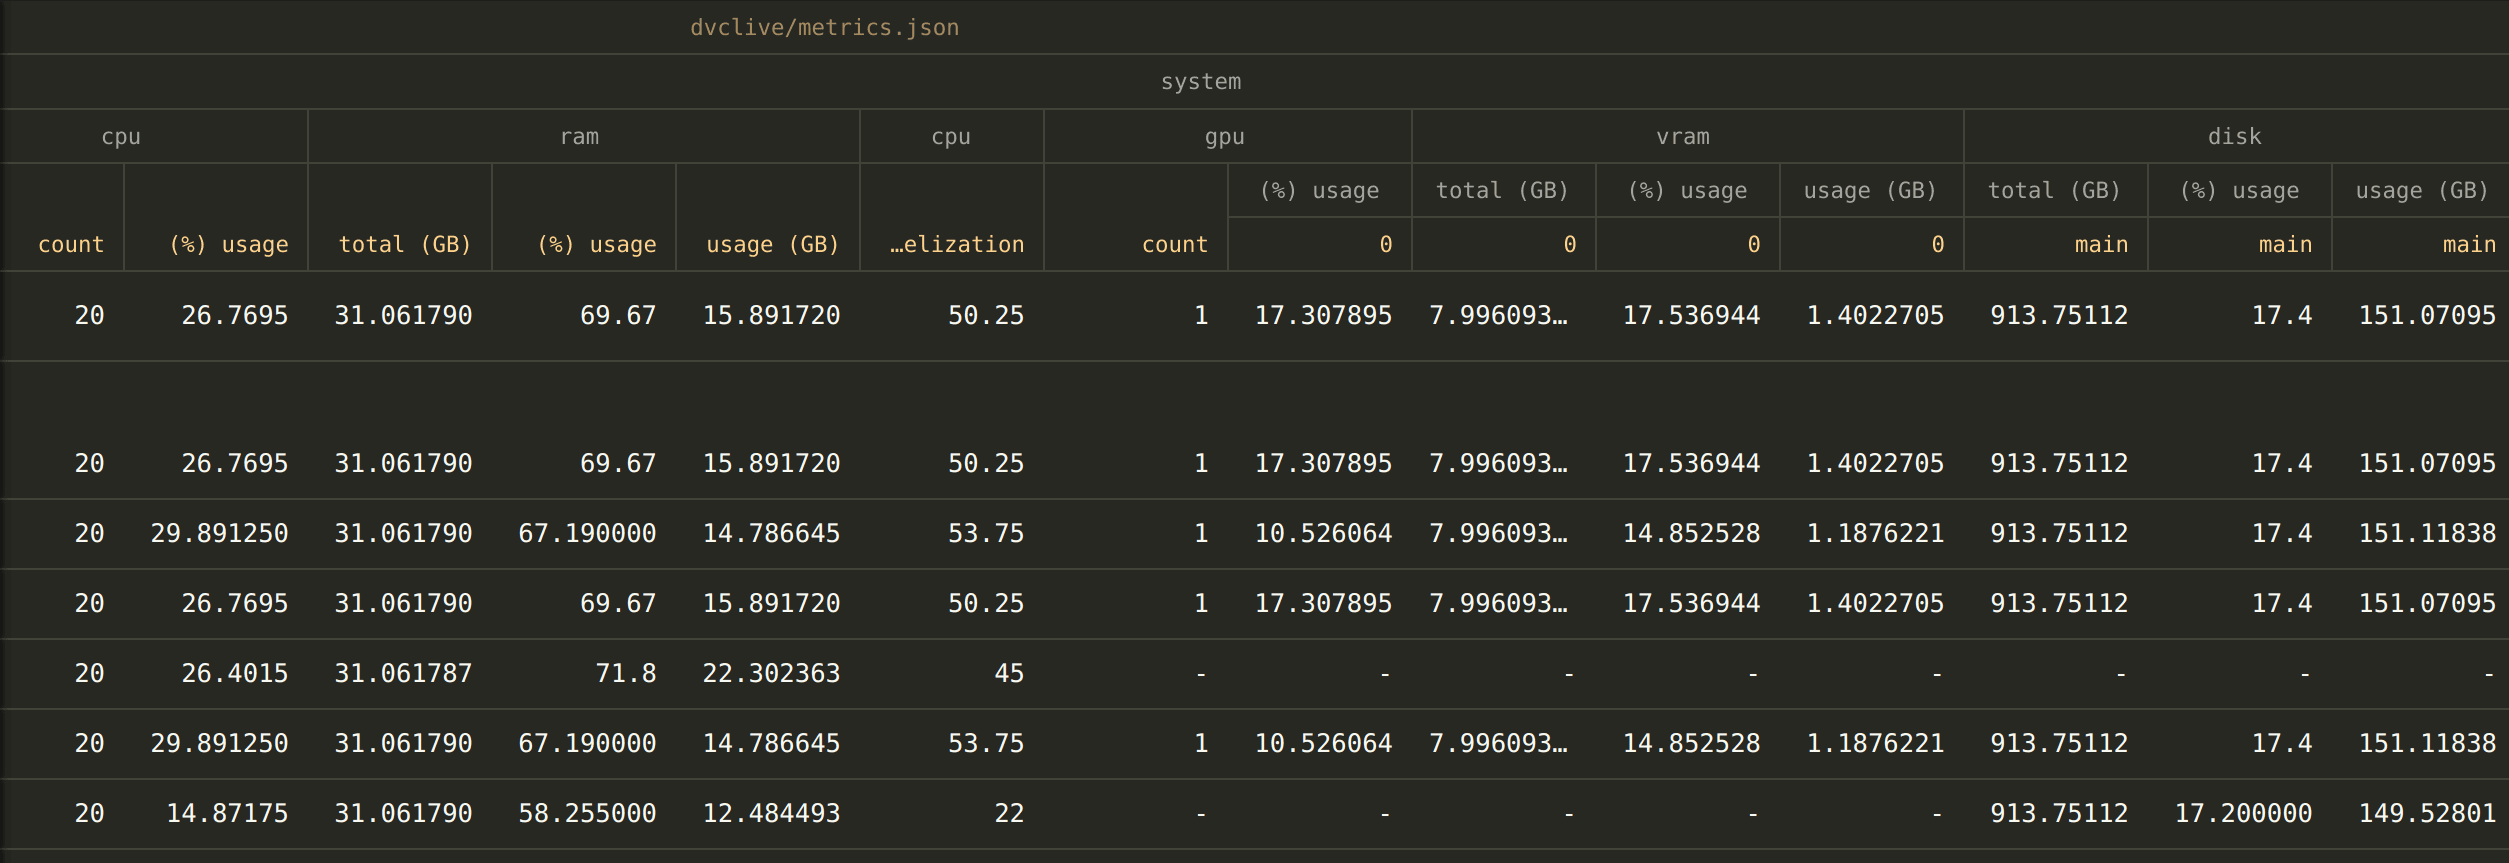Select the count header under gpu
This screenshot has height=863, width=2509.
pyautogui.click(x=1174, y=245)
